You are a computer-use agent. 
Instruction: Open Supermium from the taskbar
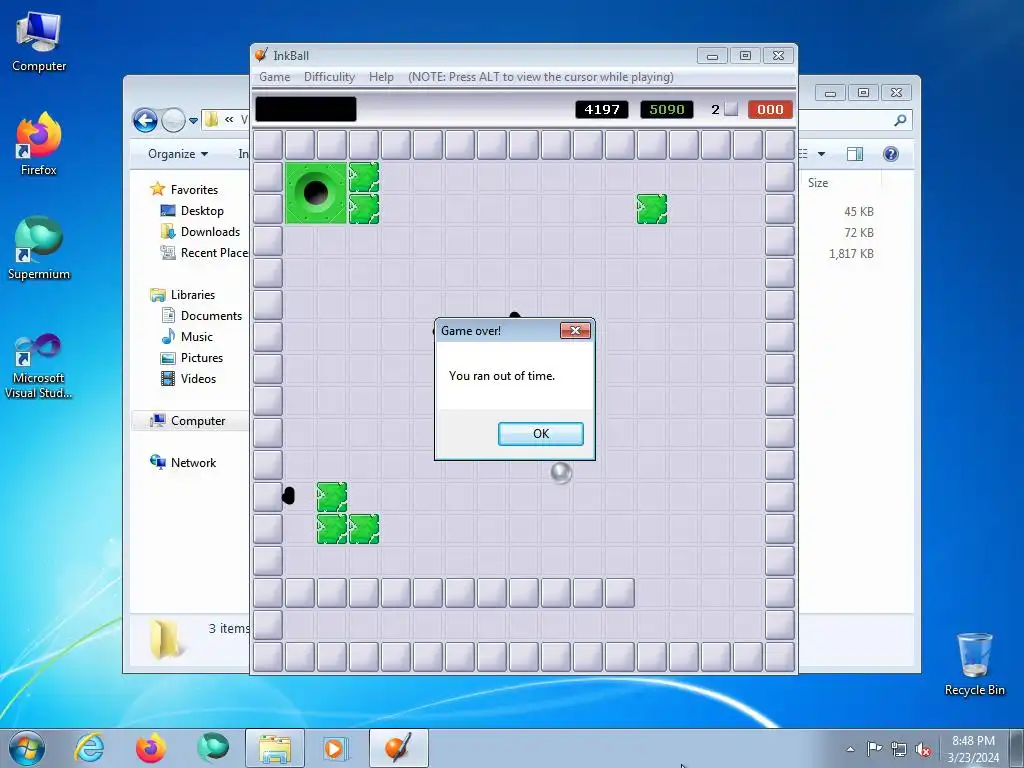(213, 748)
